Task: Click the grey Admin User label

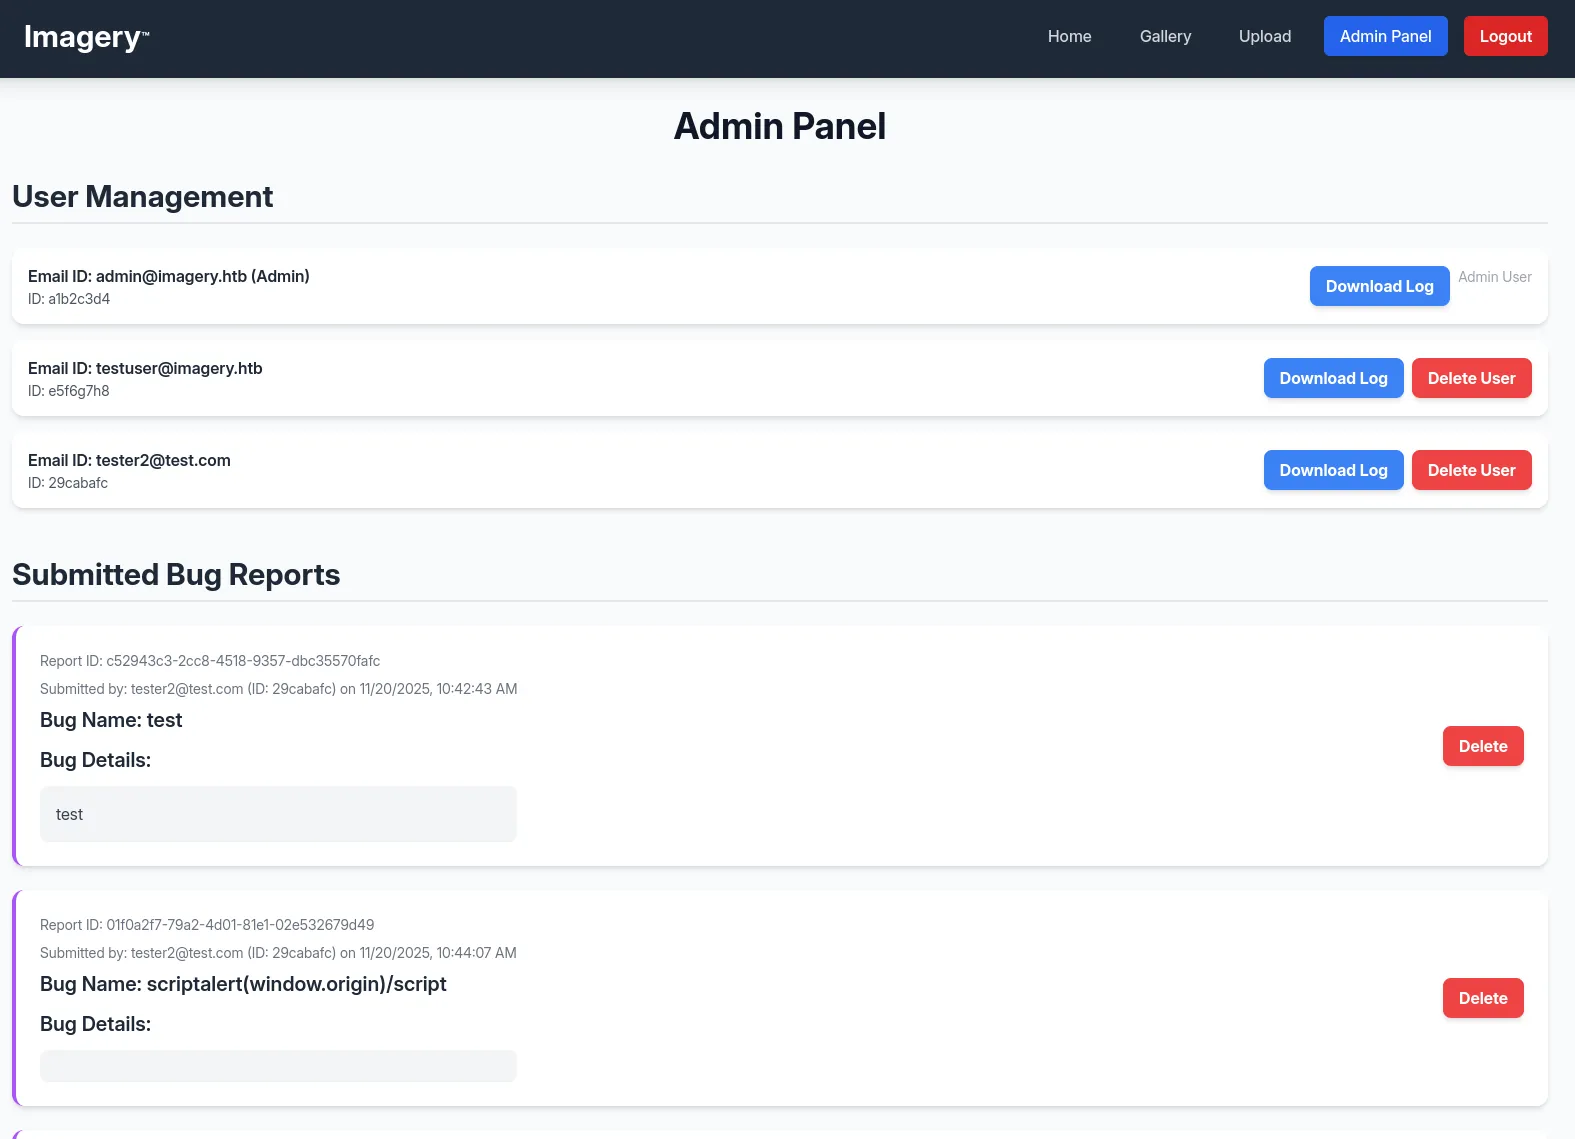Action: coord(1494,277)
